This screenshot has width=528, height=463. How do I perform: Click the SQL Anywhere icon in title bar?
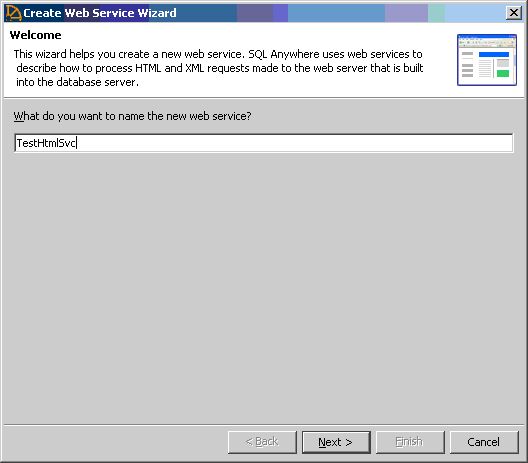point(13,13)
